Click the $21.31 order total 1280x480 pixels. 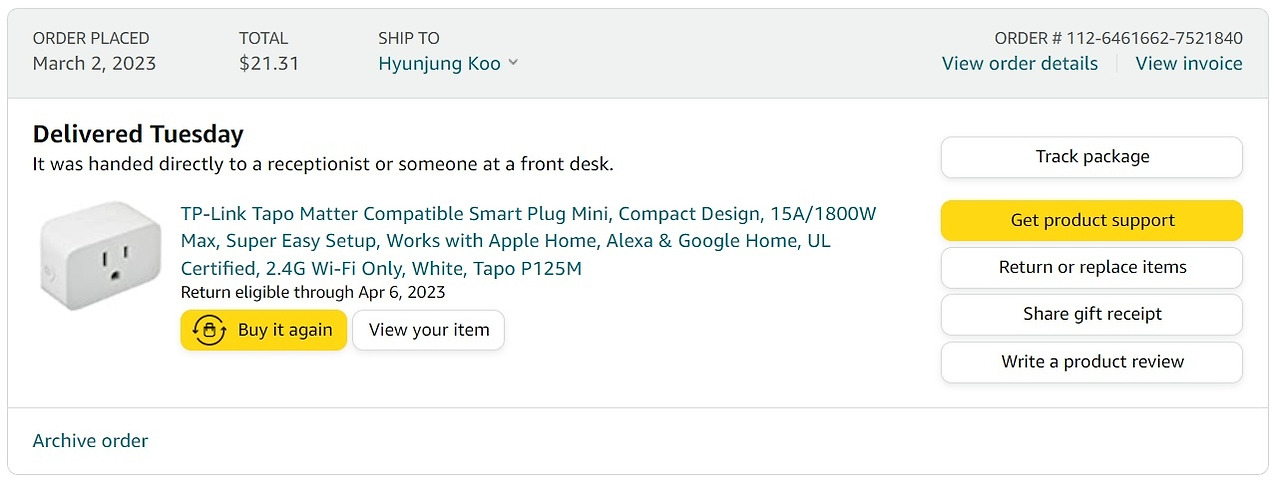coord(269,64)
